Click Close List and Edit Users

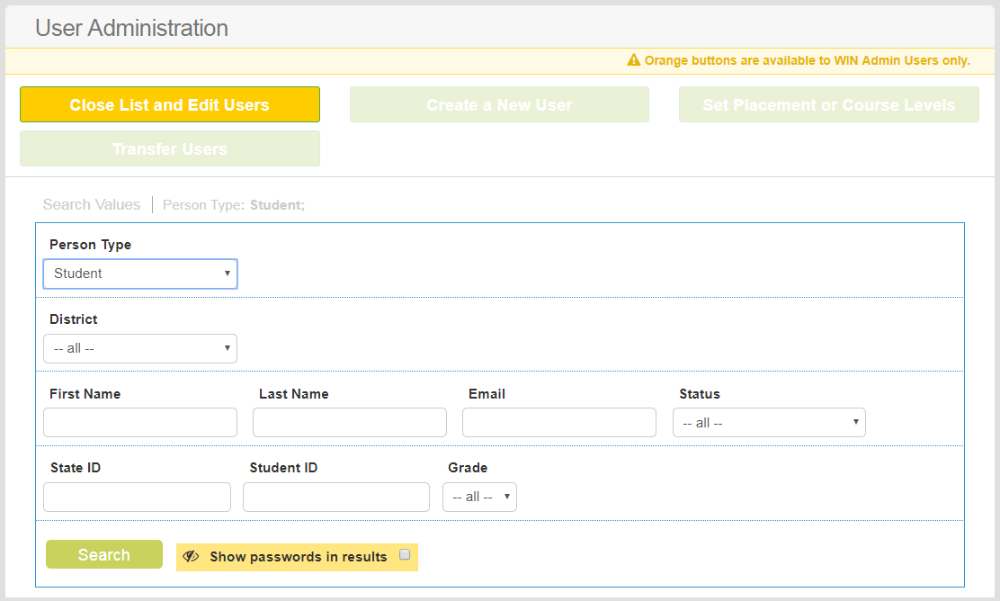pos(169,104)
